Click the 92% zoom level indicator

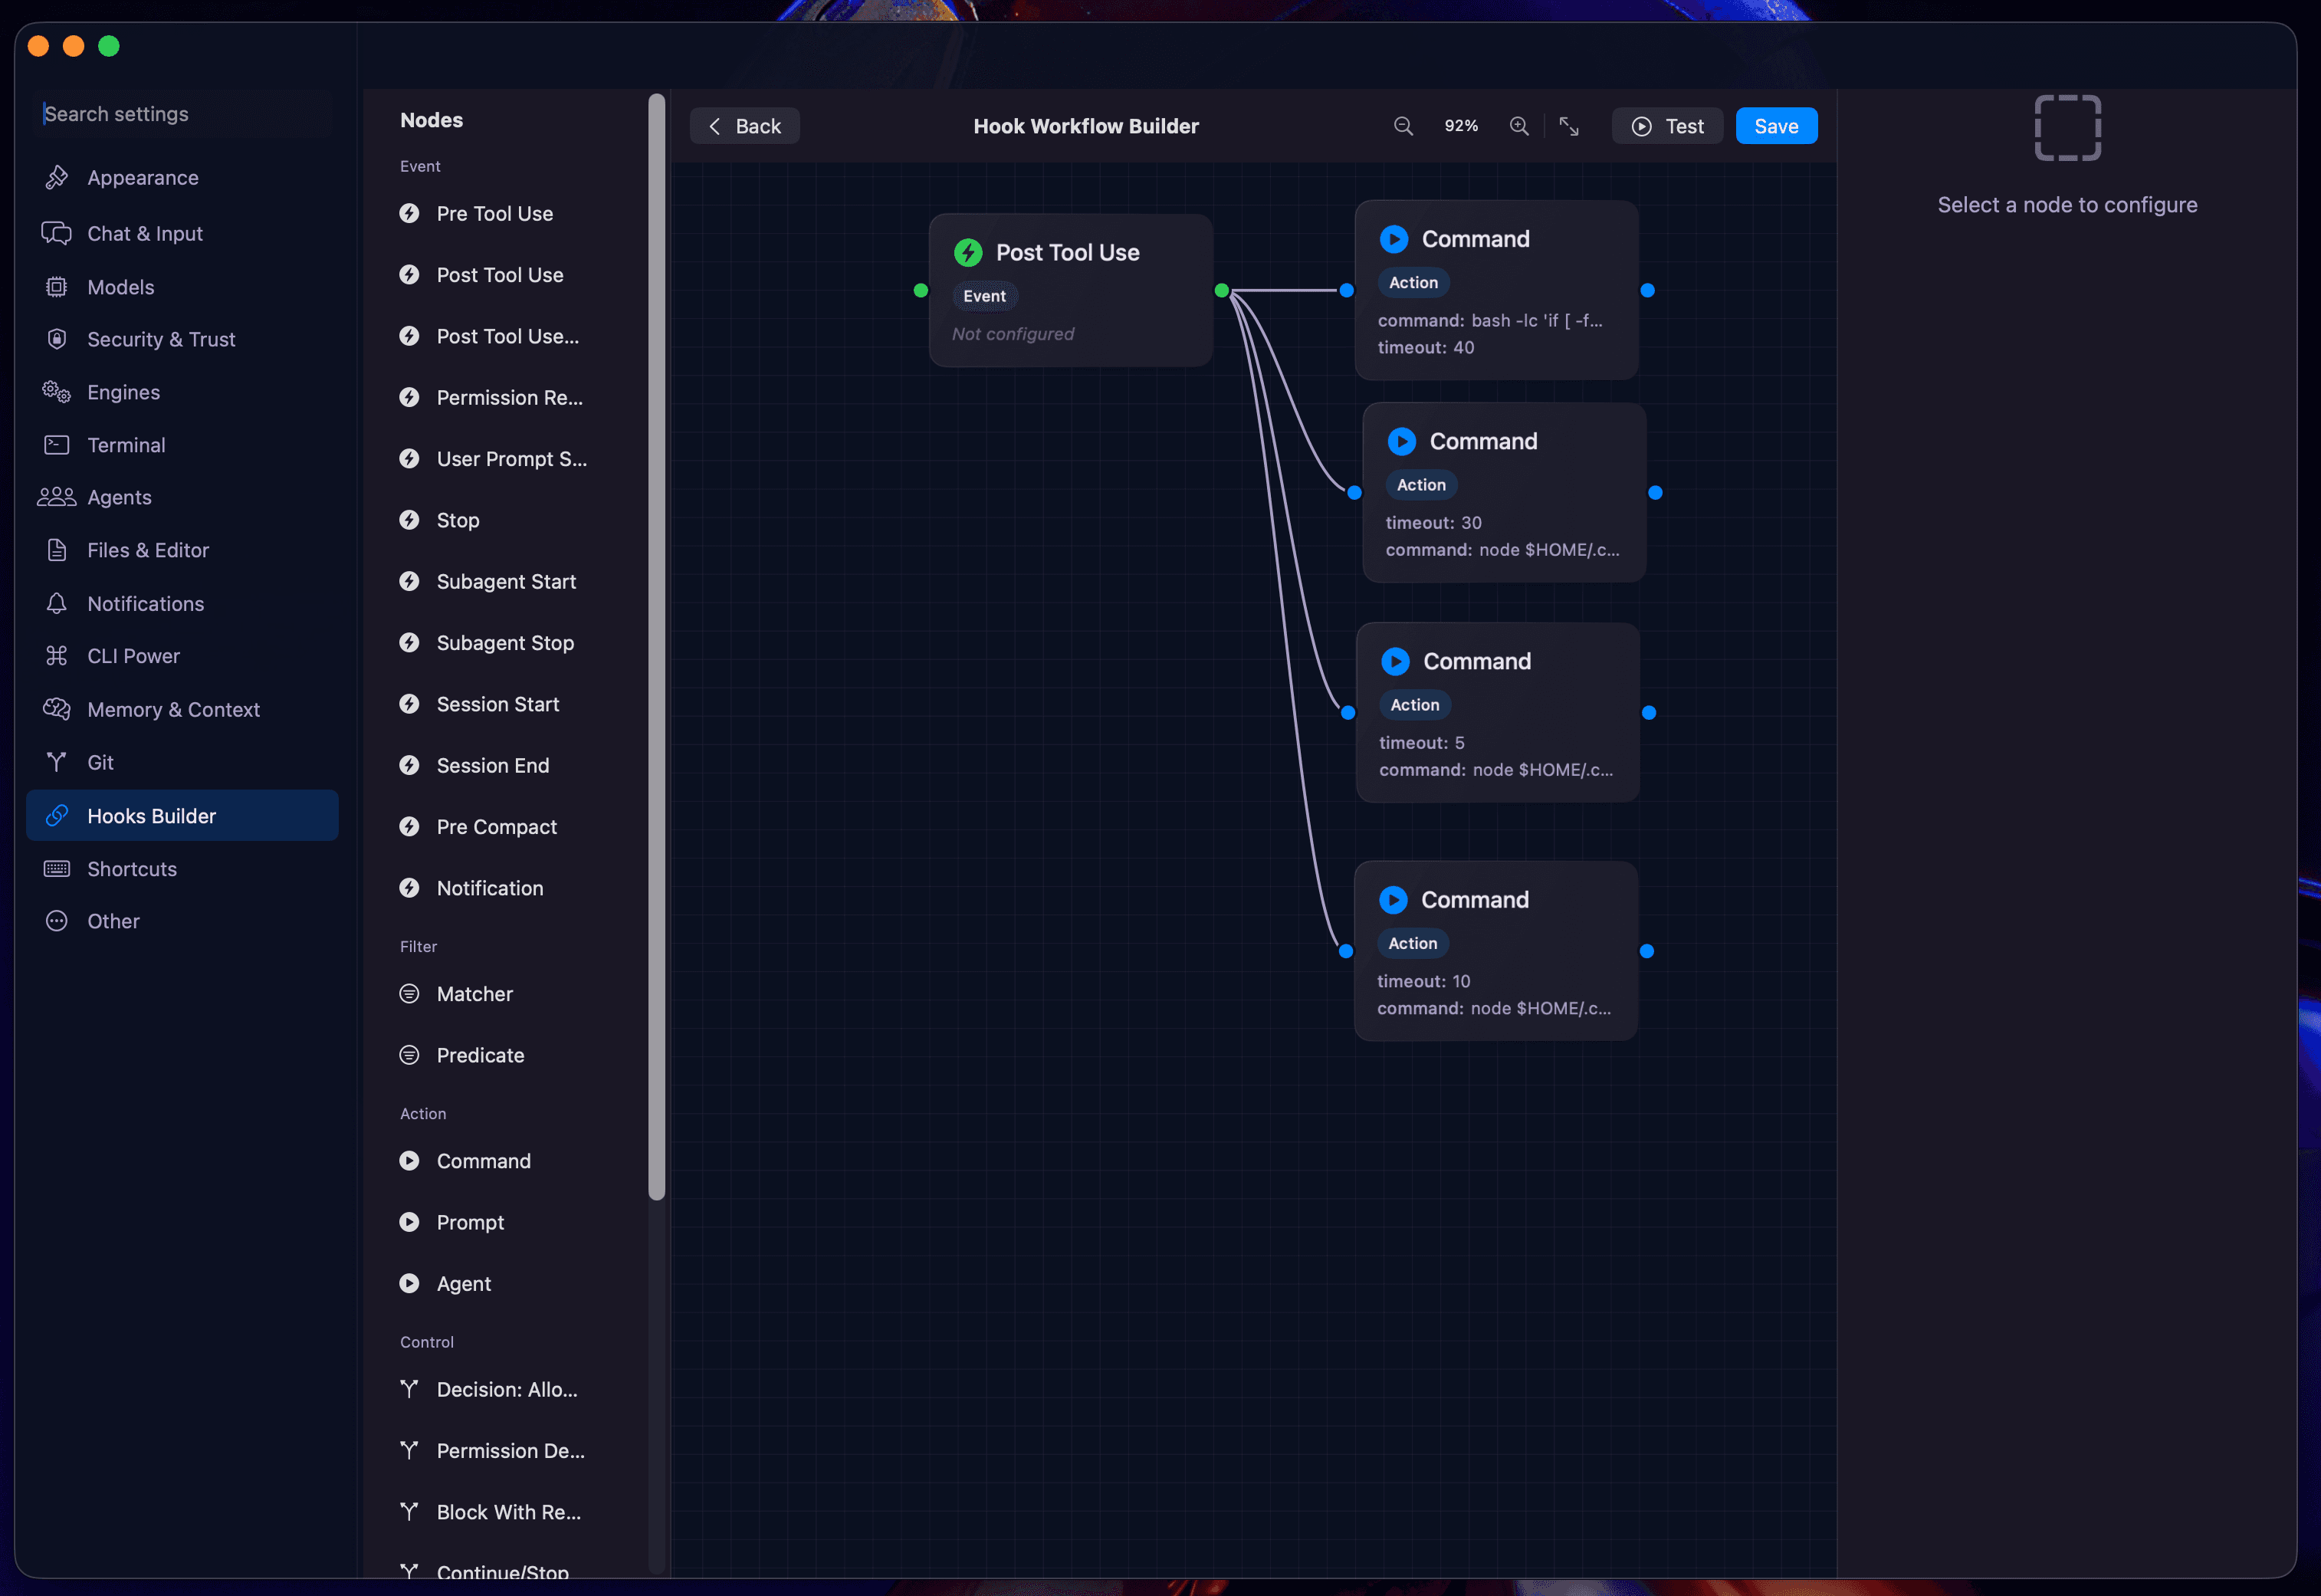pyautogui.click(x=1461, y=126)
